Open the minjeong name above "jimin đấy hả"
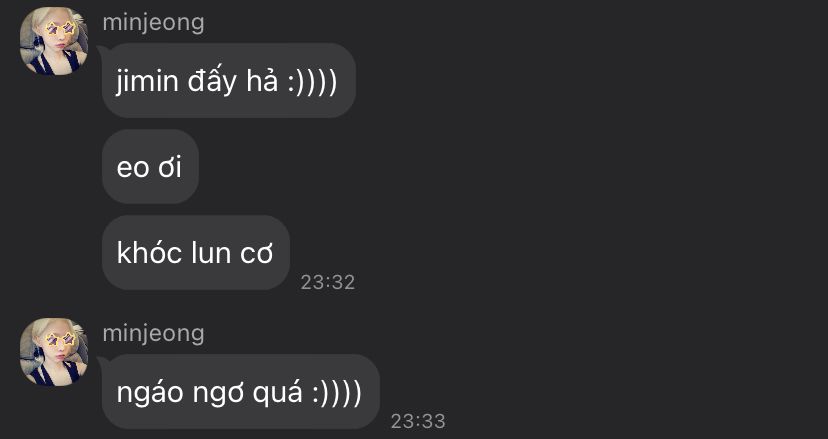This screenshot has height=439, width=828. tap(153, 24)
